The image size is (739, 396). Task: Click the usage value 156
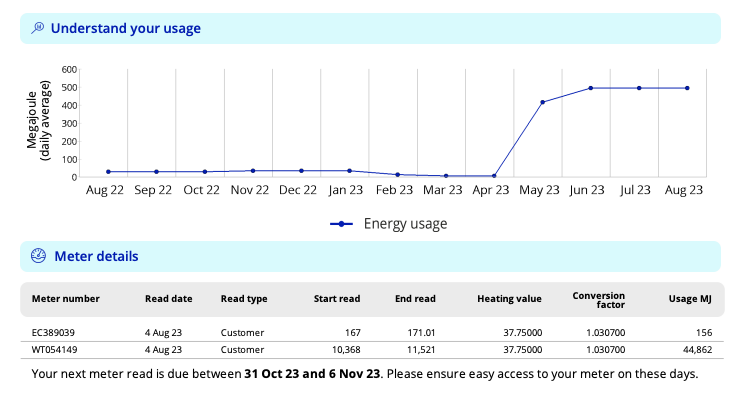[704, 333]
